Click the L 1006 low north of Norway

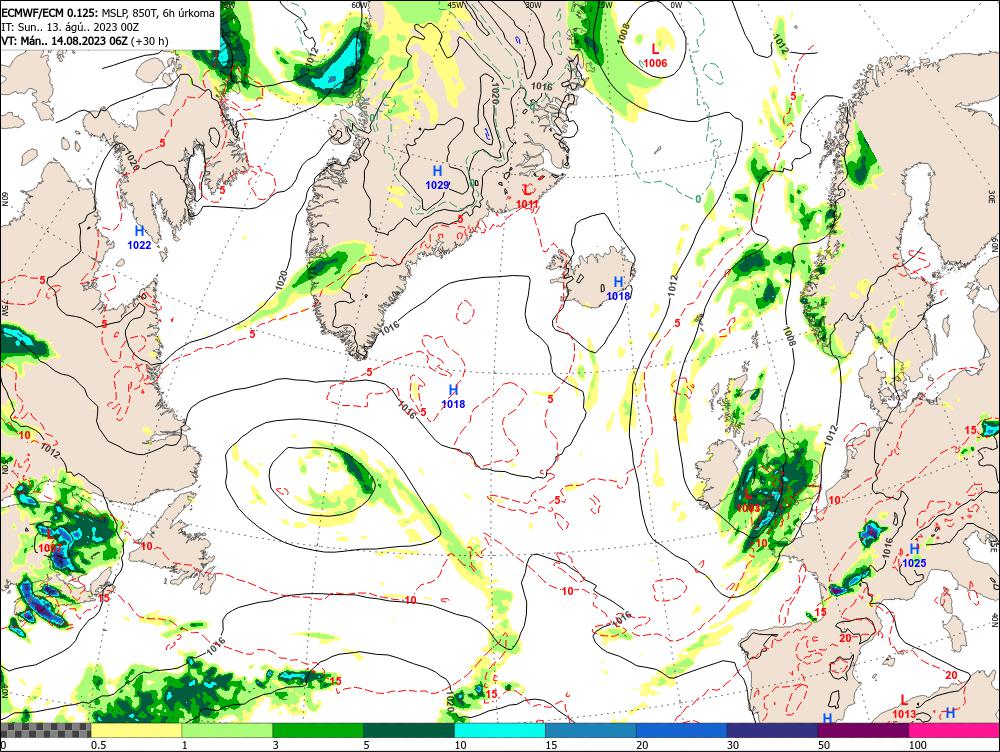point(655,55)
